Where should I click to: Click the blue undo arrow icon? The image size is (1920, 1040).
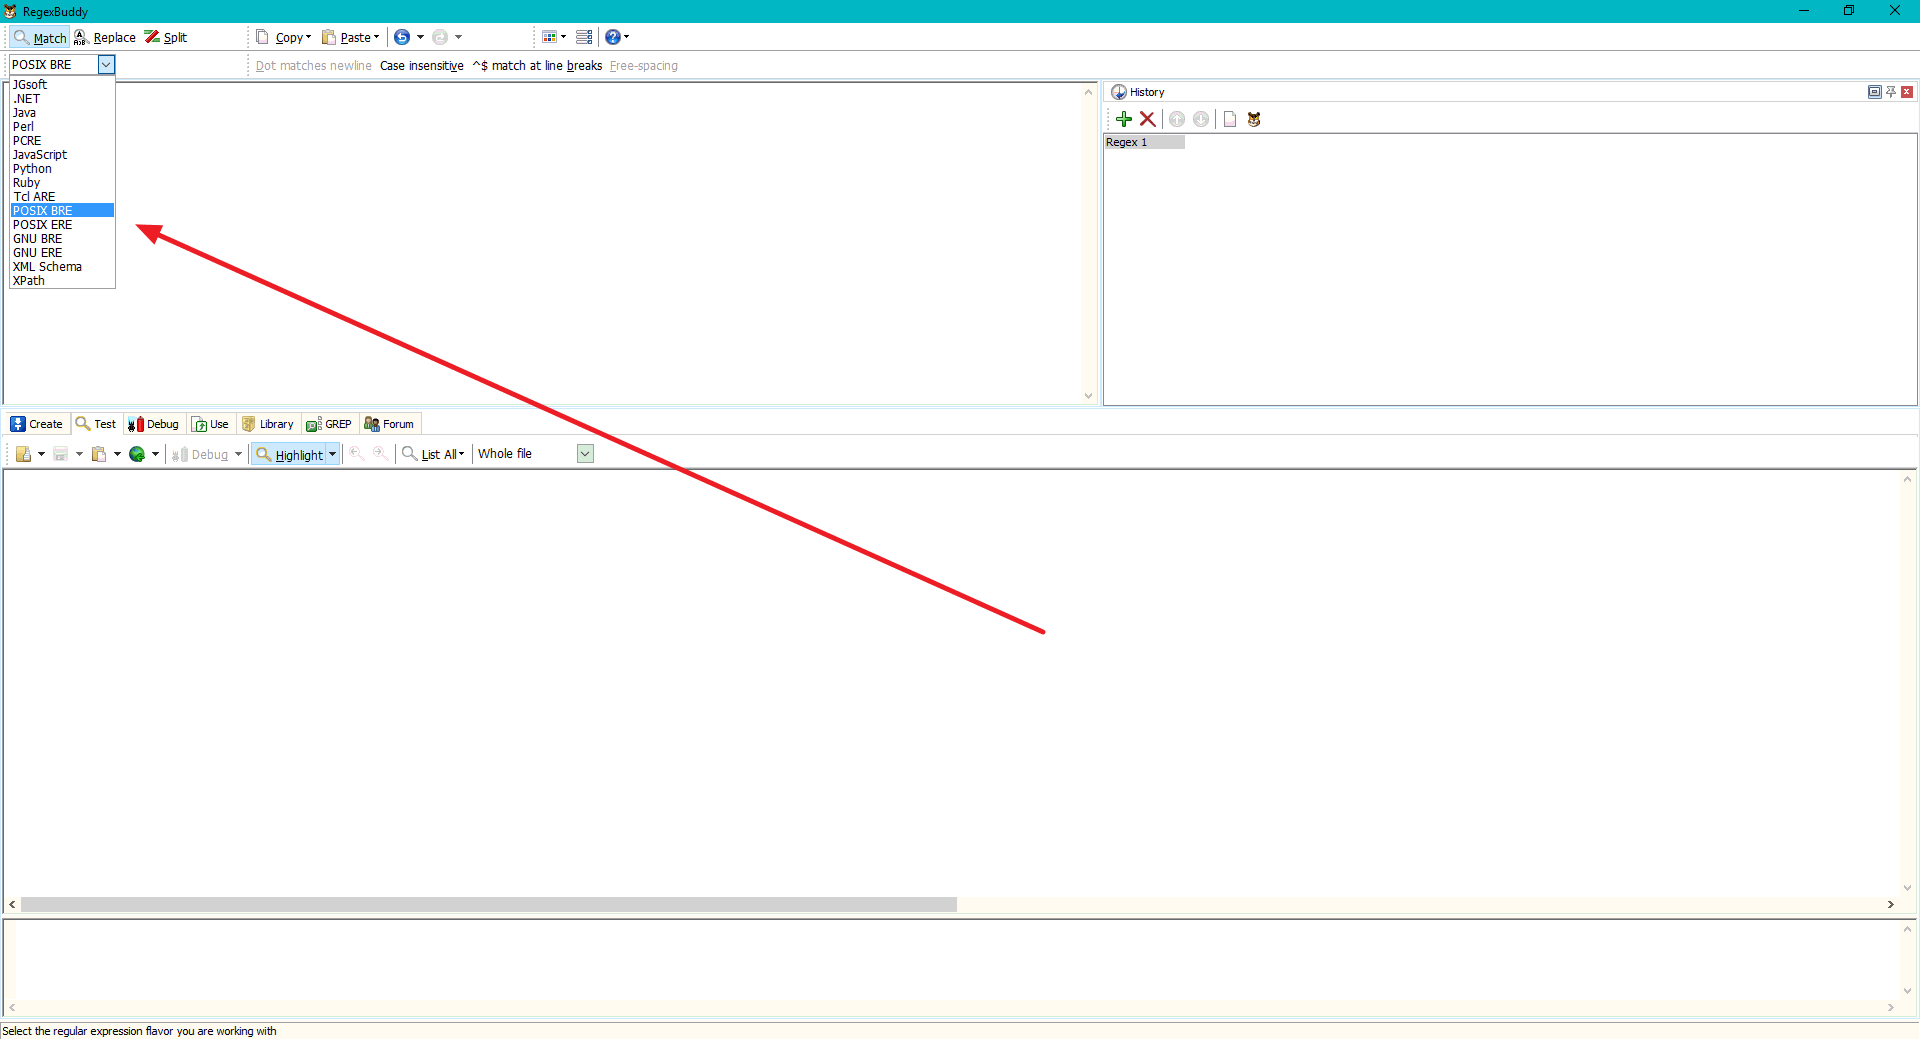tap(402, 37)
